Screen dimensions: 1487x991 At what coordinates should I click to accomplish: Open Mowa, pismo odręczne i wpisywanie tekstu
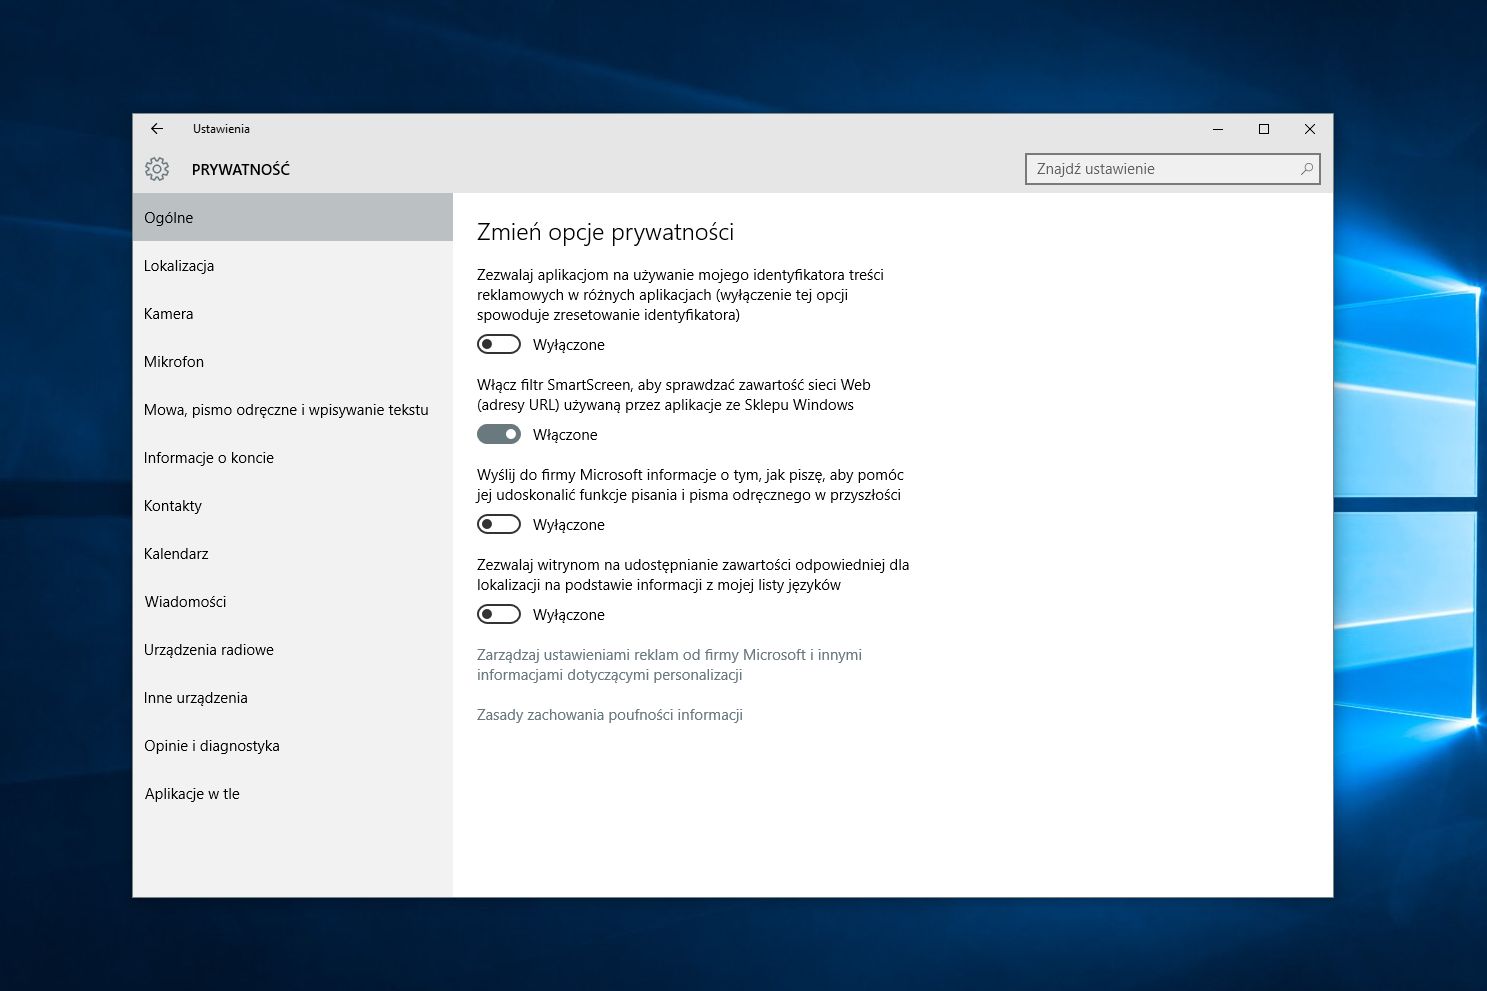[293, 410]
